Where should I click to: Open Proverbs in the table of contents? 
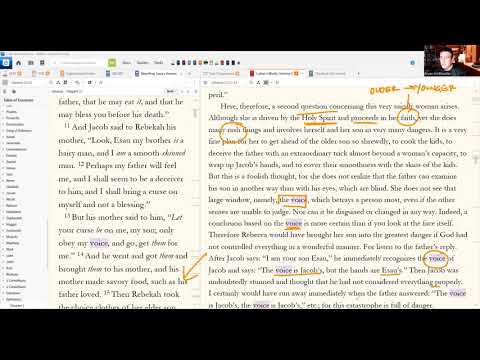pyautogui.click(x=13, y=118)
